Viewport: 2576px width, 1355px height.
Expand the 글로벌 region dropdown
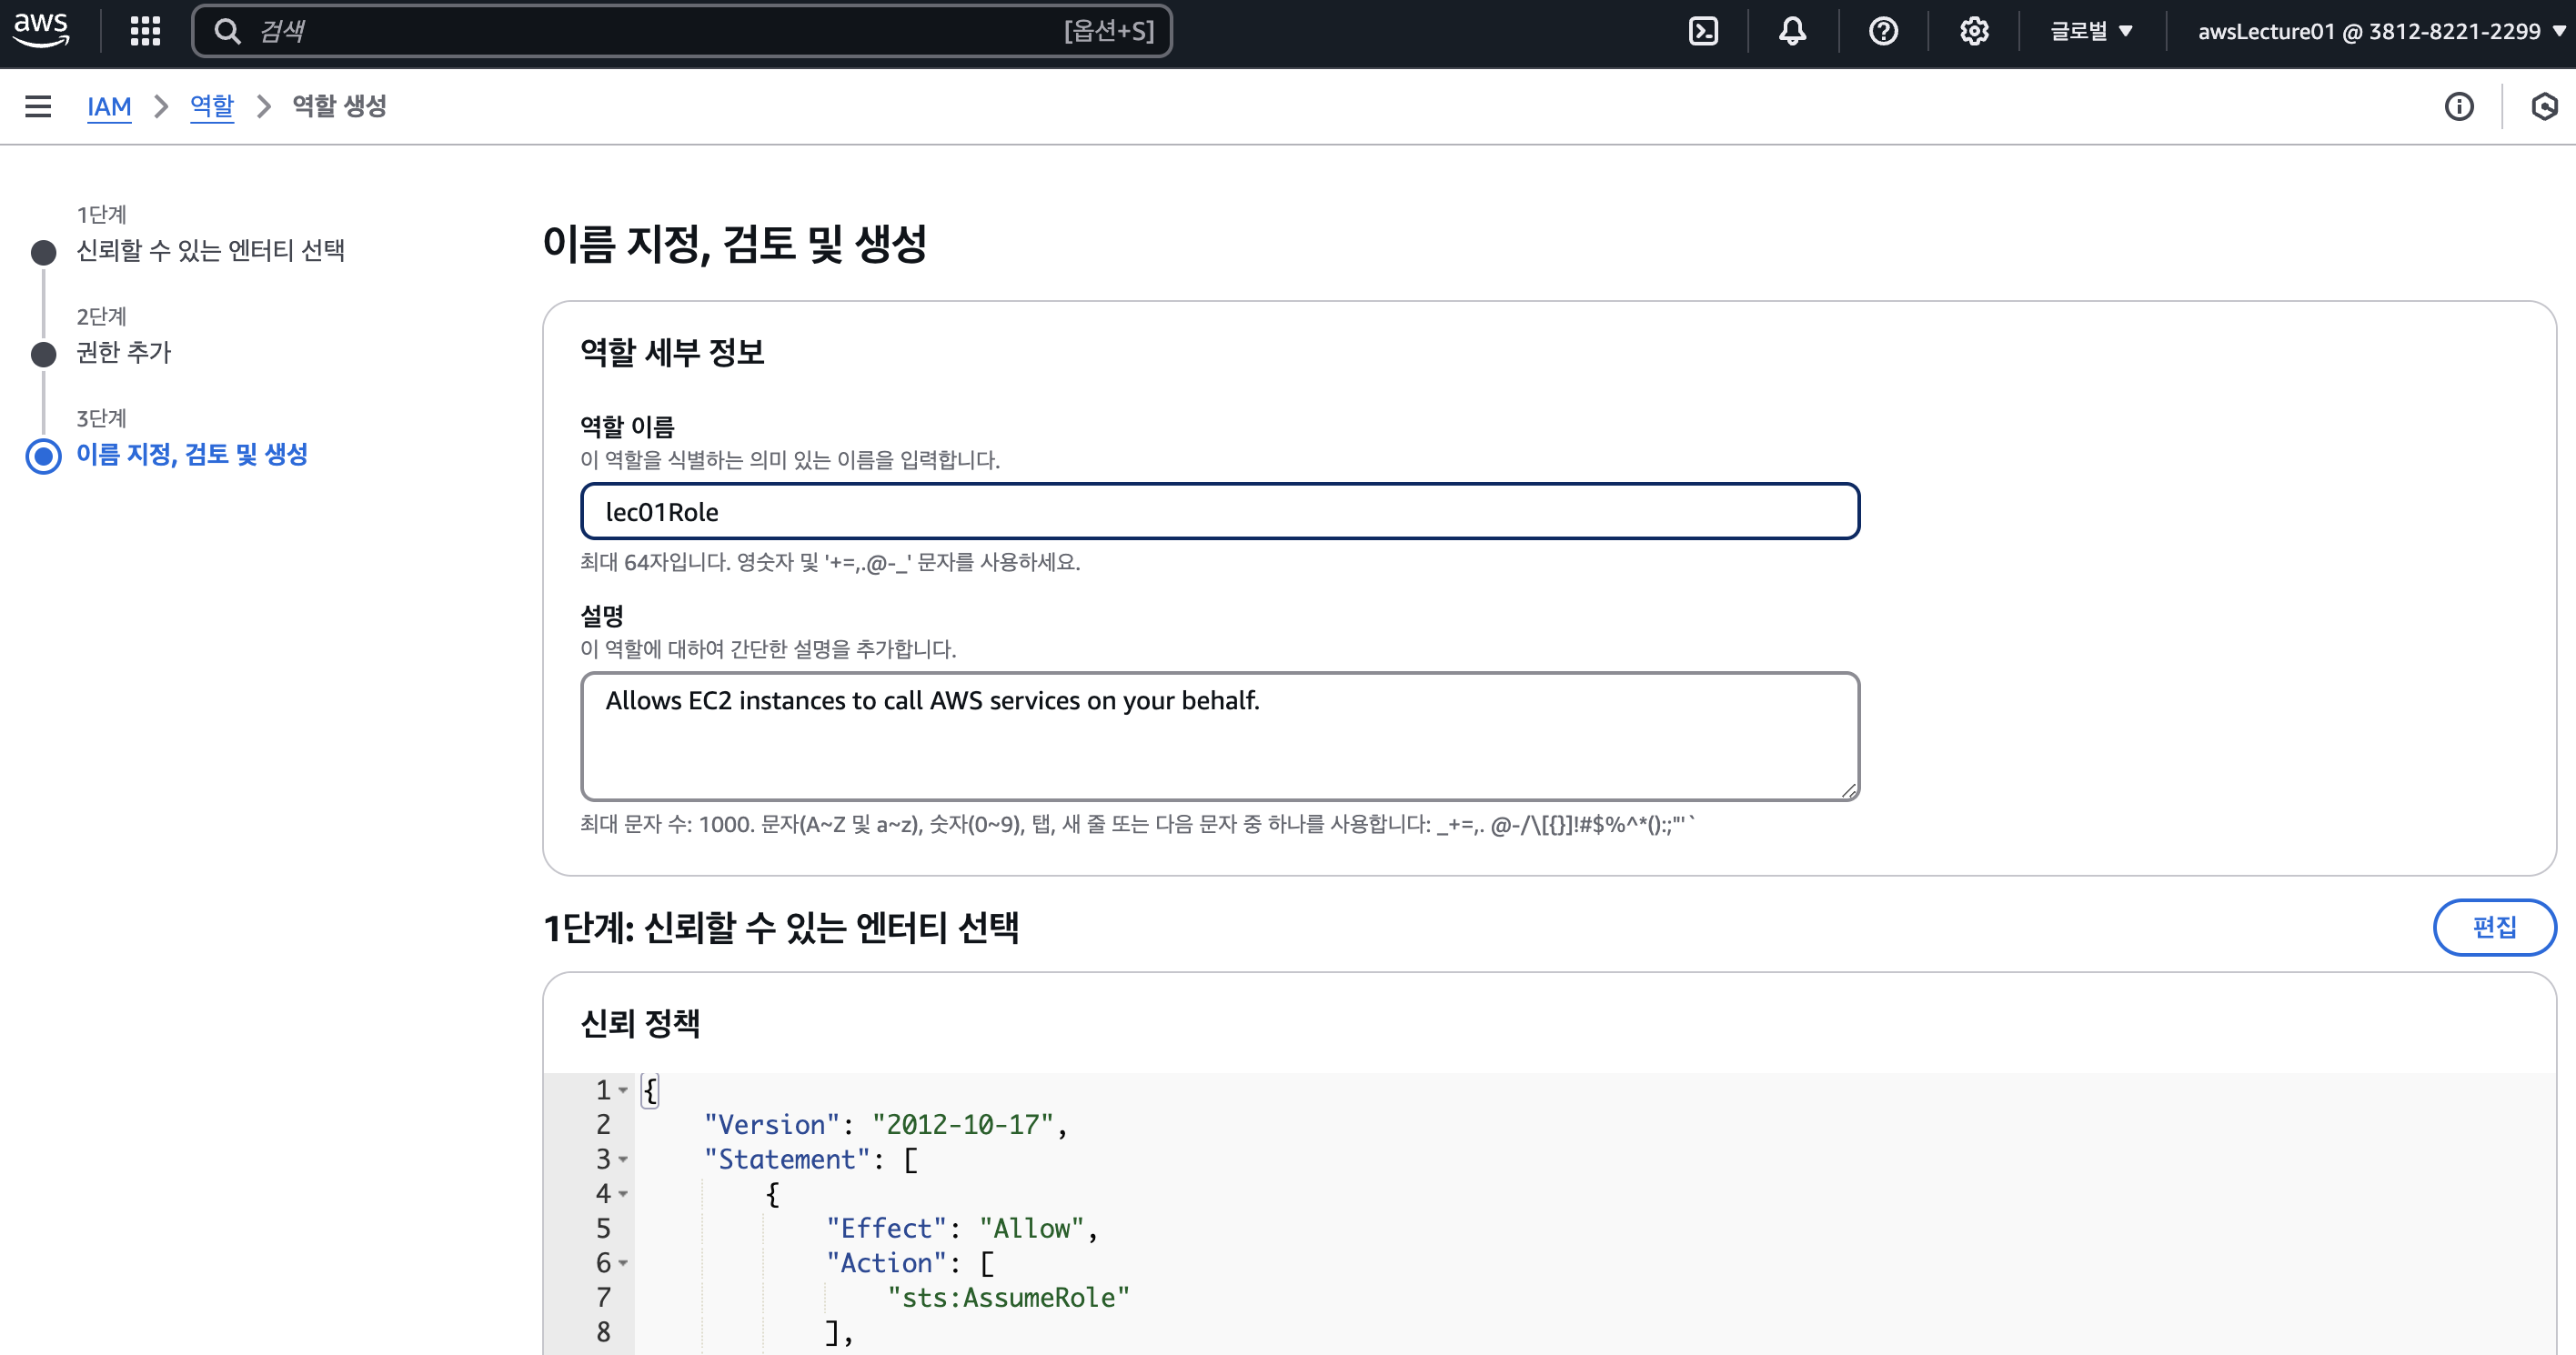[2092, 32]
